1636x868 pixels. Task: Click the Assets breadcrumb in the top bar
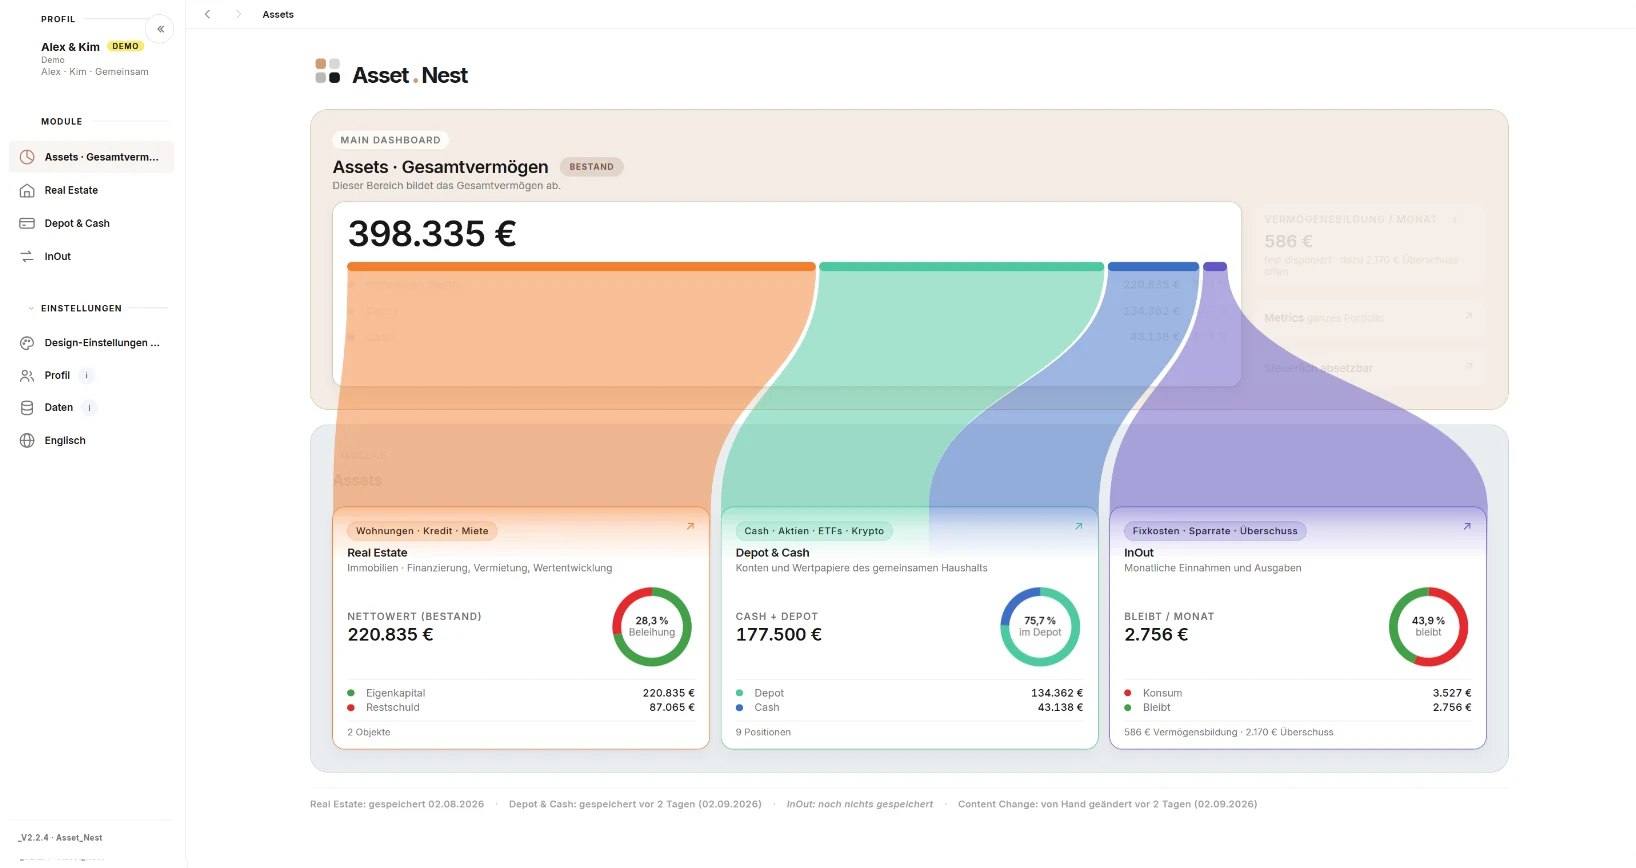point(278,14)
